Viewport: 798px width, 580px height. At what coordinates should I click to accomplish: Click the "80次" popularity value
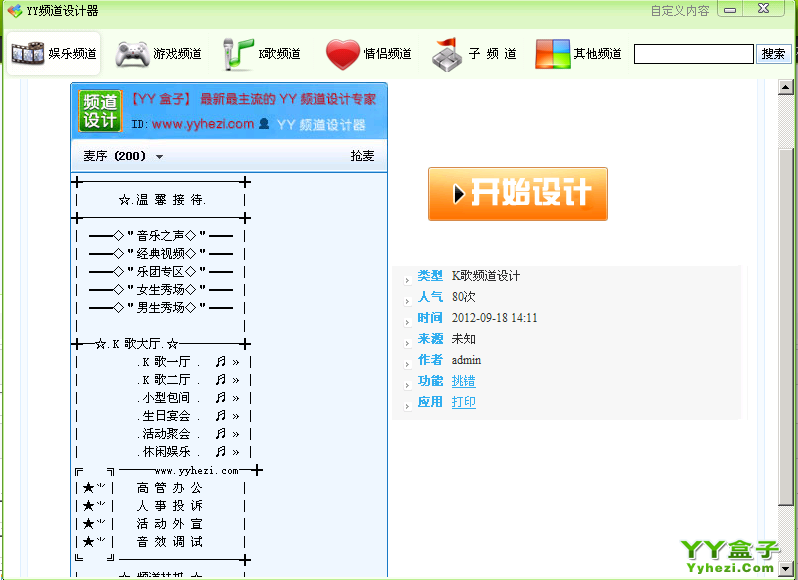(x=464, y=297)
